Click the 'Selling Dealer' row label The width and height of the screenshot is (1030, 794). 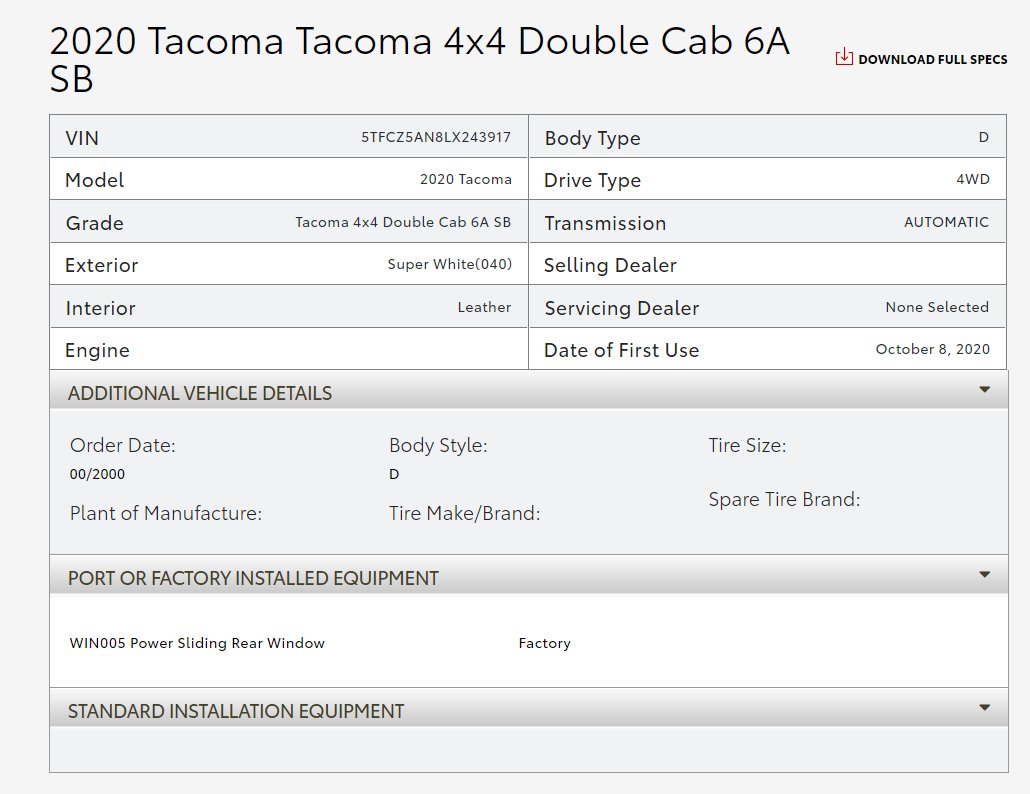610,265
